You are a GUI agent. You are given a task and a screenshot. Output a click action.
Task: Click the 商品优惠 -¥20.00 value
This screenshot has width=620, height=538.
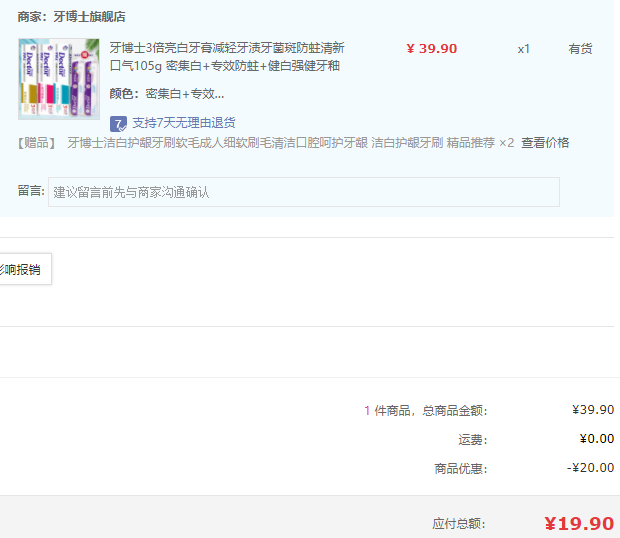point(590,468)
